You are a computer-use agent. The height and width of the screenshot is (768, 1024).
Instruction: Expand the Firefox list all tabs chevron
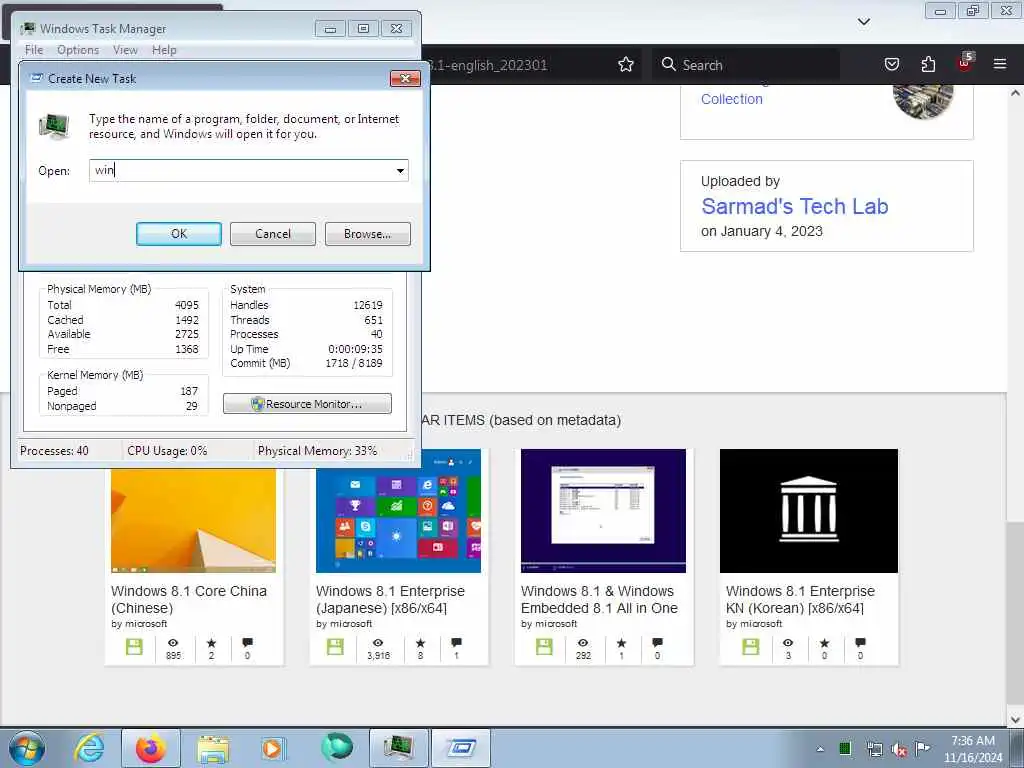click(863, 22)
